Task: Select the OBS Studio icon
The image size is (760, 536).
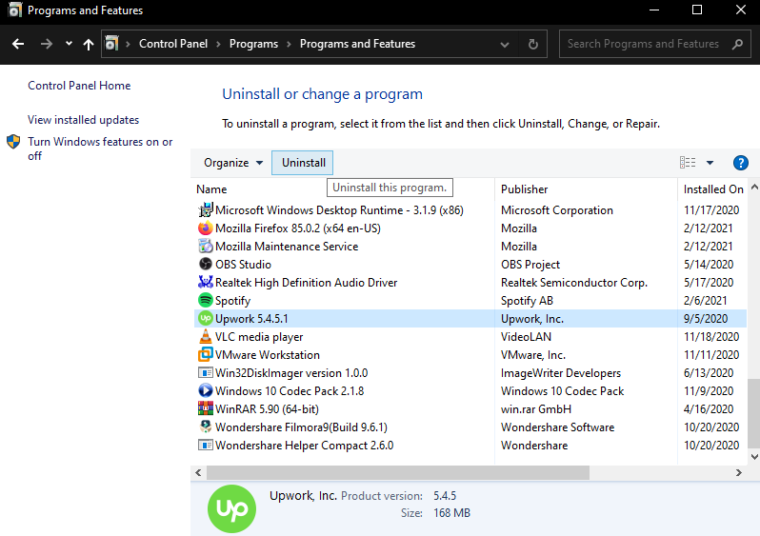Action: (x=206, y=264)
